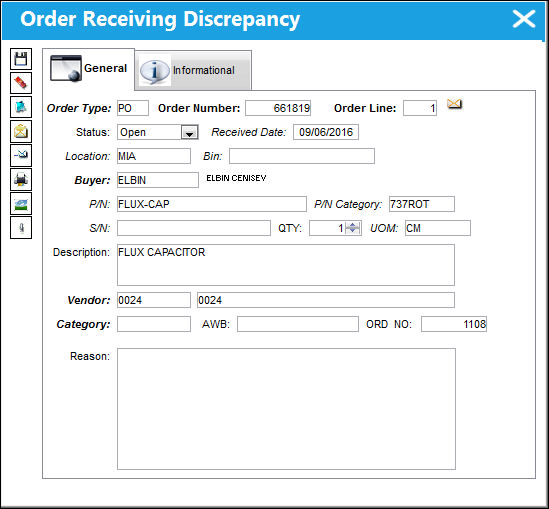
Task: Click the Status combo box showing Open
Action: click(x=158, y=132)
